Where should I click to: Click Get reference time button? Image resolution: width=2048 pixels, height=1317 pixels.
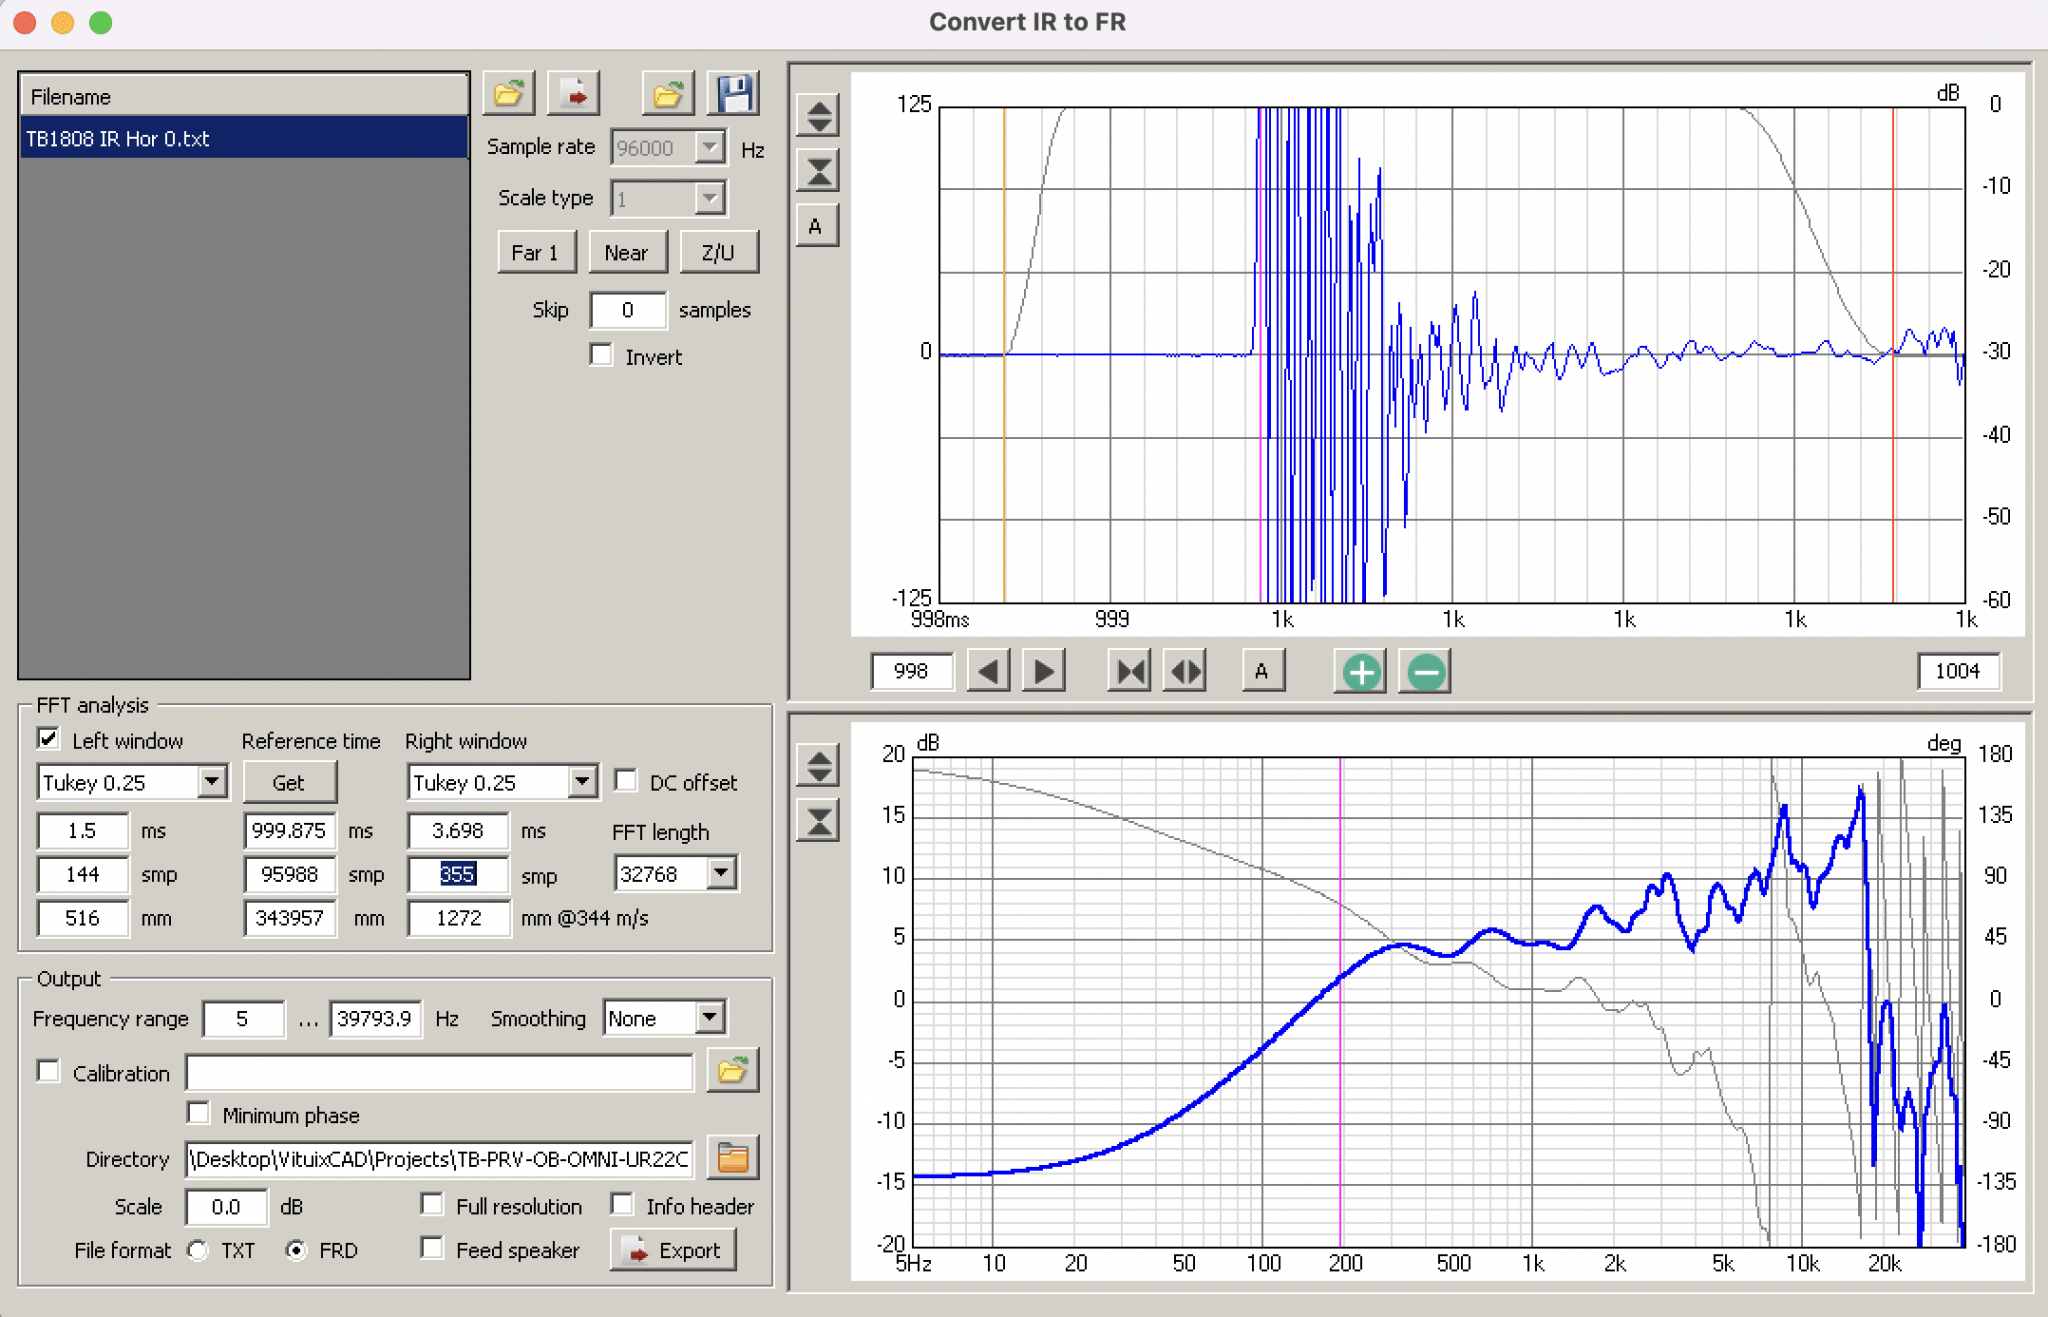[x=289, y=782]
